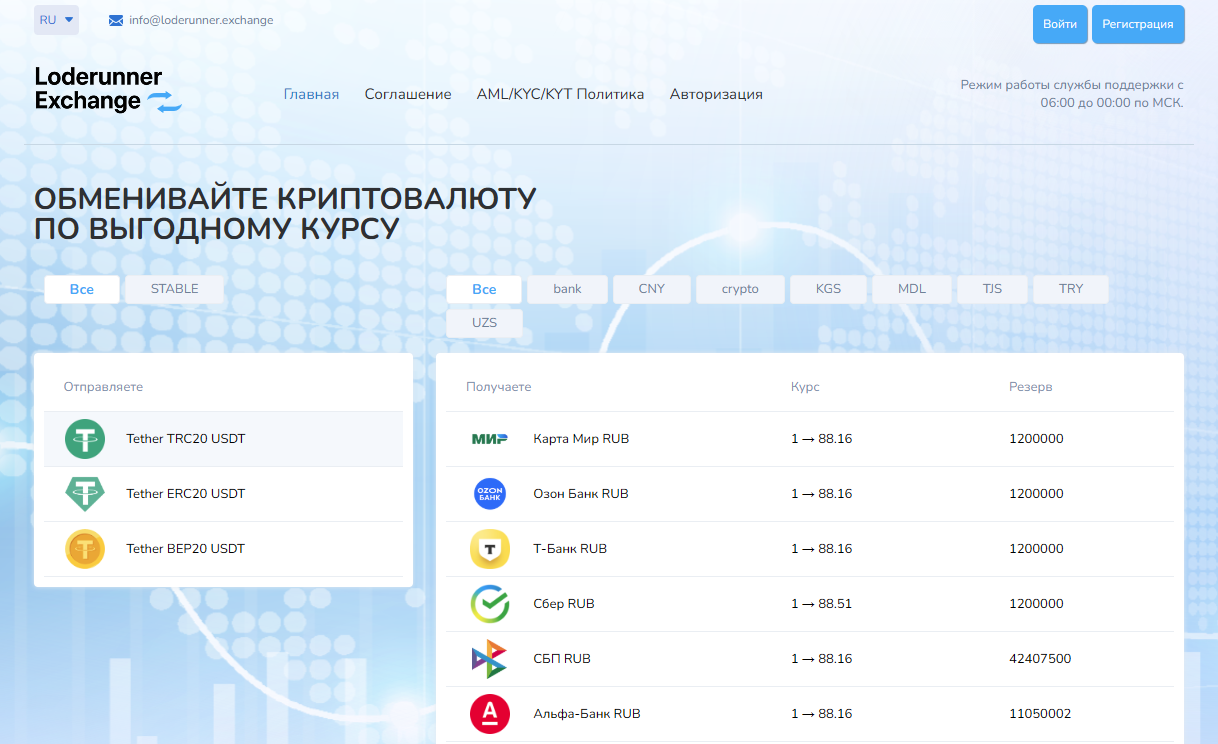Choose Т-Банк RUB
The height and width of the screenshot is (744, 1218).
570,549
